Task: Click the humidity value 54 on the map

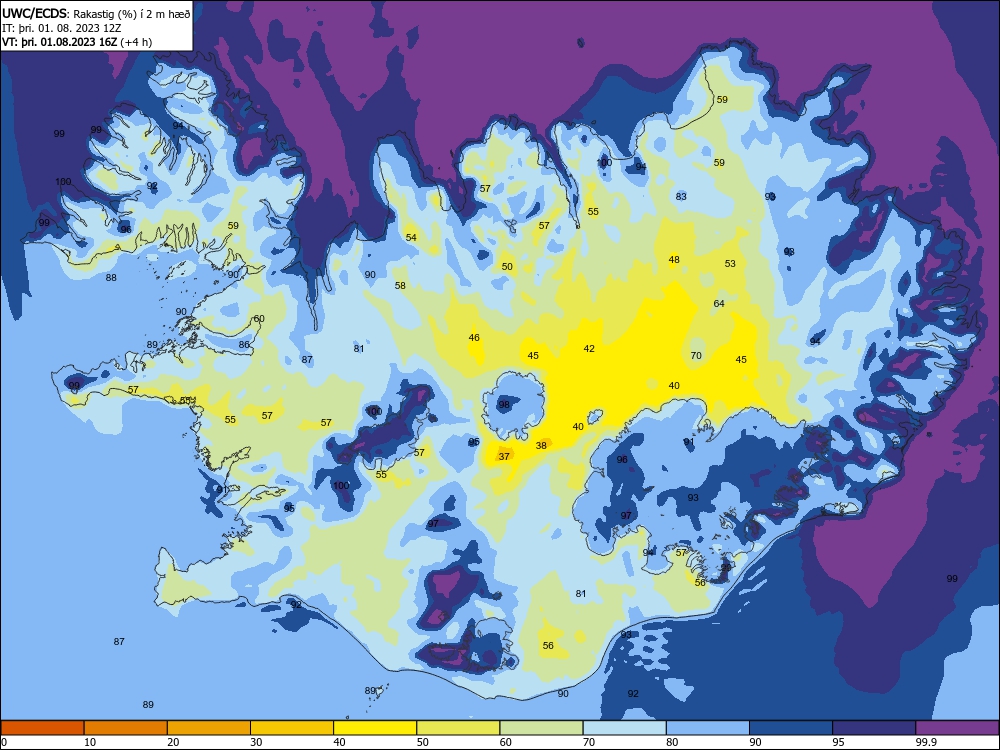Action: pos(411,238)
